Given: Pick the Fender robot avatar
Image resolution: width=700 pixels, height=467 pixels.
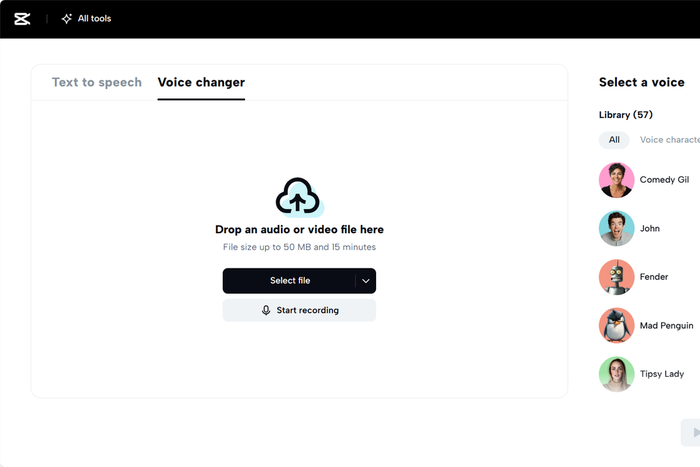Looking at the screenshot, I should point(617,277).
